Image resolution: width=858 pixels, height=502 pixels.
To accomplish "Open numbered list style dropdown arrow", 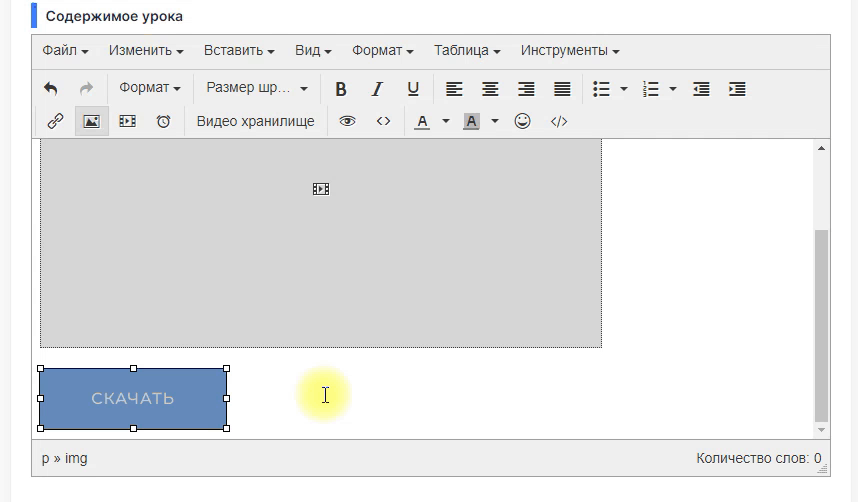I will (673, 89).
